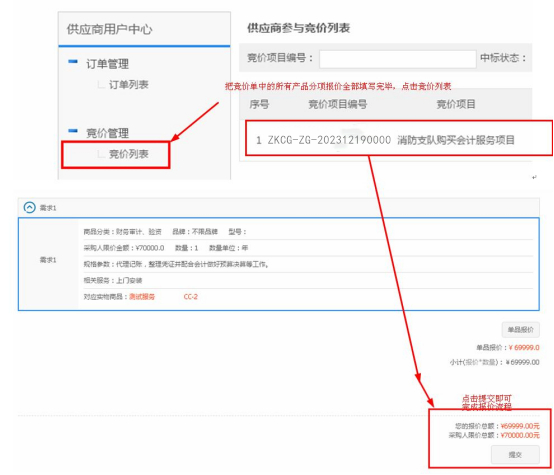
Task: Click the CC-2 product model link
Action: pyautogui.click(x=191, y=297)
